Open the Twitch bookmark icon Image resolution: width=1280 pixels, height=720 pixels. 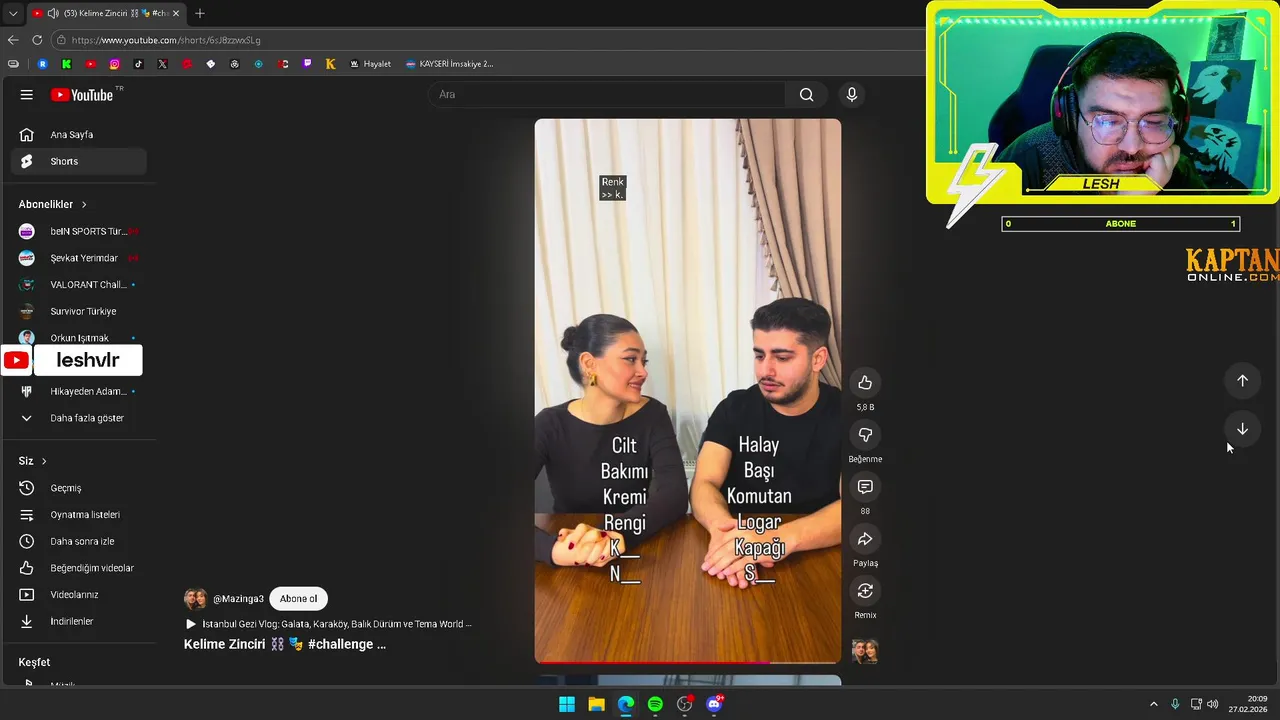306,64
